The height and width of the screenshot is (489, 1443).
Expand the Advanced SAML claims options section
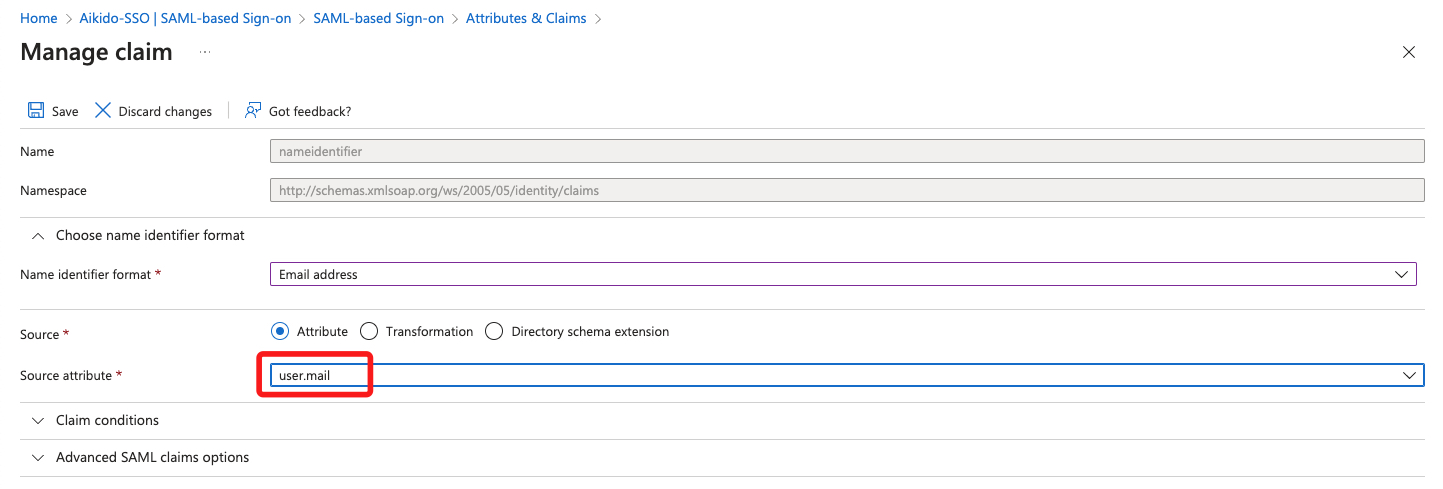click(x=38, y=457)
